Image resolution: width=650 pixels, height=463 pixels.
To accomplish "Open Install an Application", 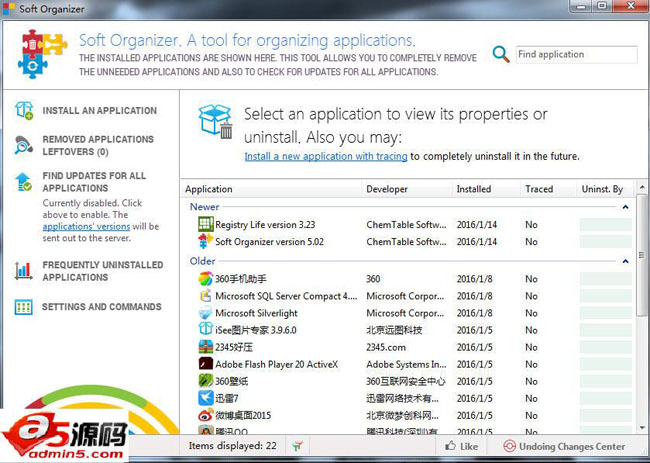I will click(99, 111).
